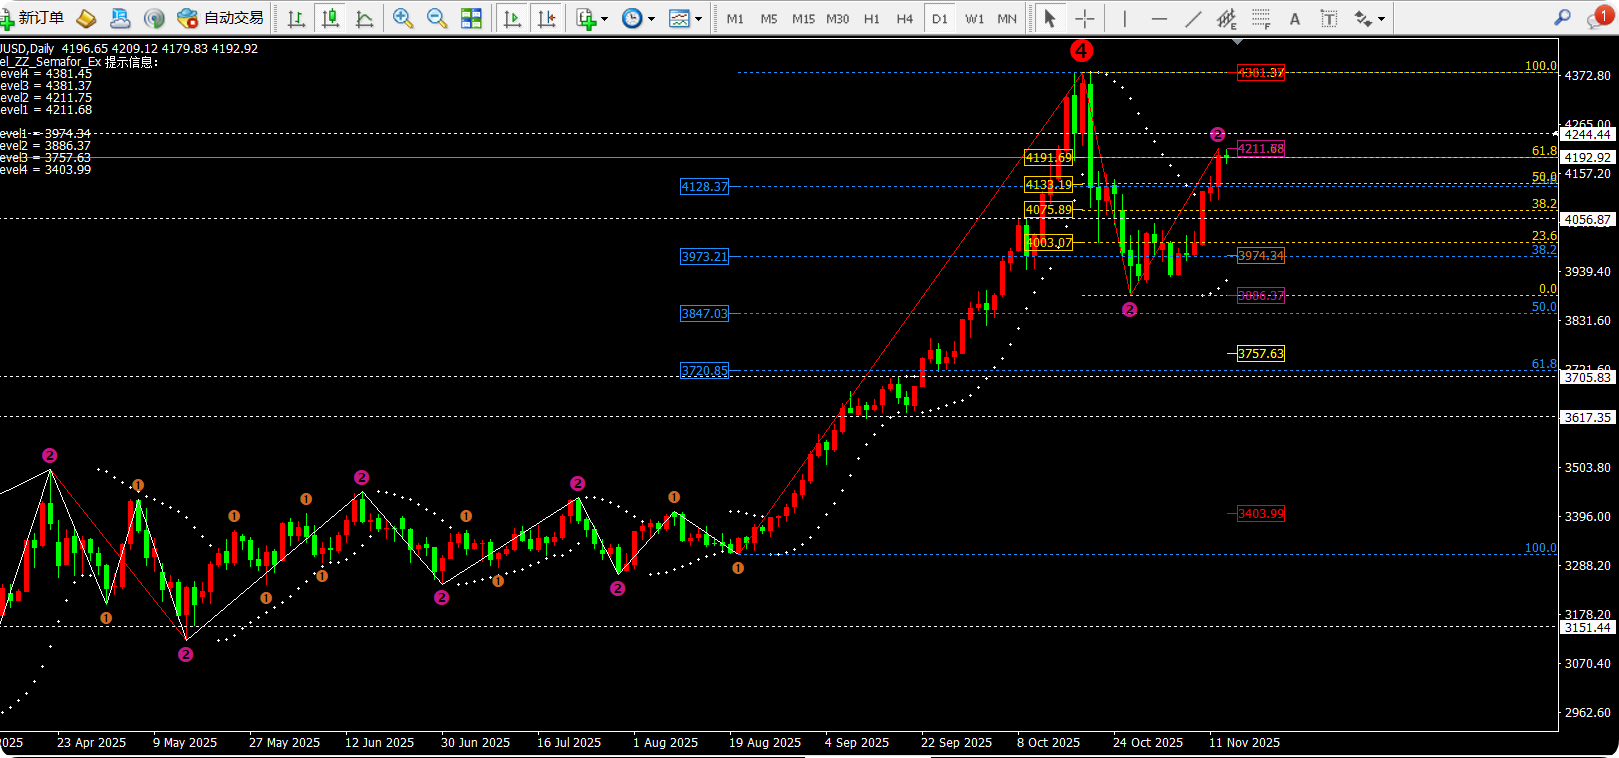
Task: Switch to M5 timeframe
Action: (x=769, y=18)
